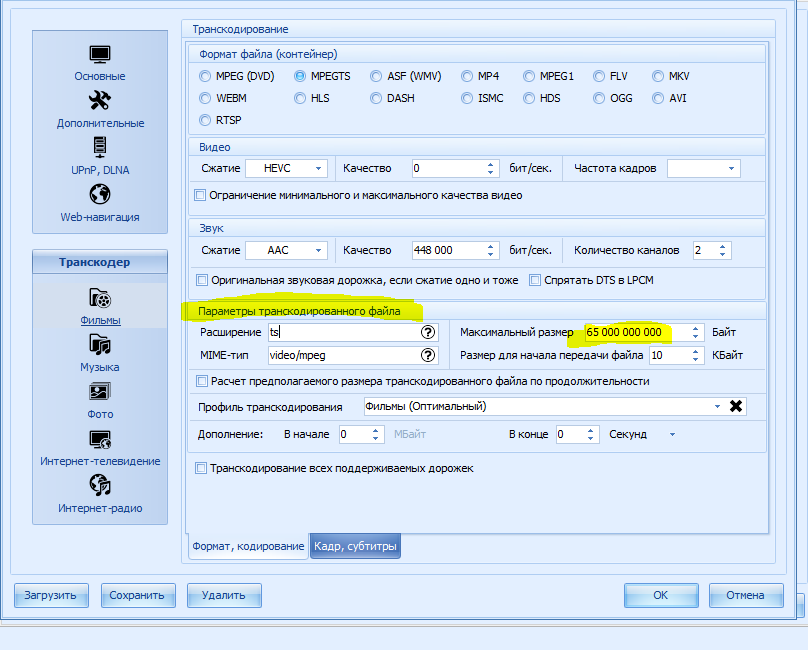The image size is (808, 650).
Task: Click the help icon beside Расширение field
Action: [x=428, y=332]
